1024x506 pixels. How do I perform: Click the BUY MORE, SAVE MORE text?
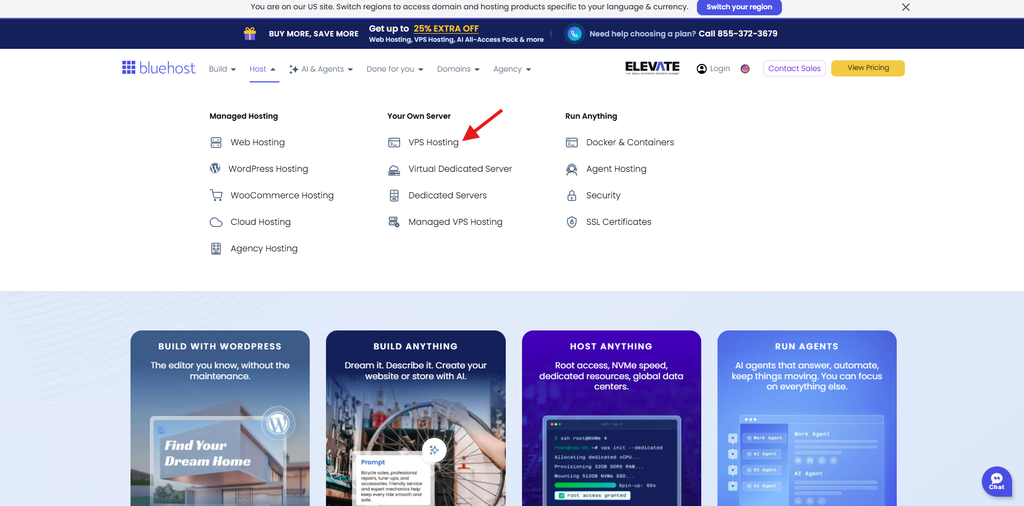313,34
